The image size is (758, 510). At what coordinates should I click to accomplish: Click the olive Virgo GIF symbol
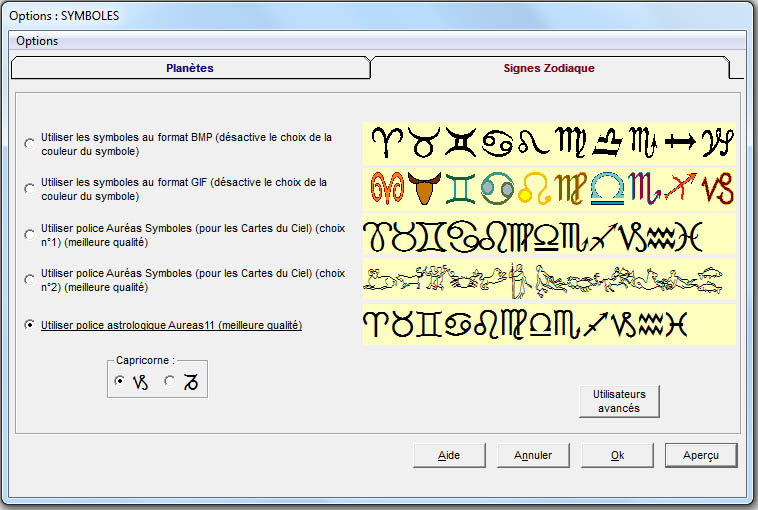[571, 189]
